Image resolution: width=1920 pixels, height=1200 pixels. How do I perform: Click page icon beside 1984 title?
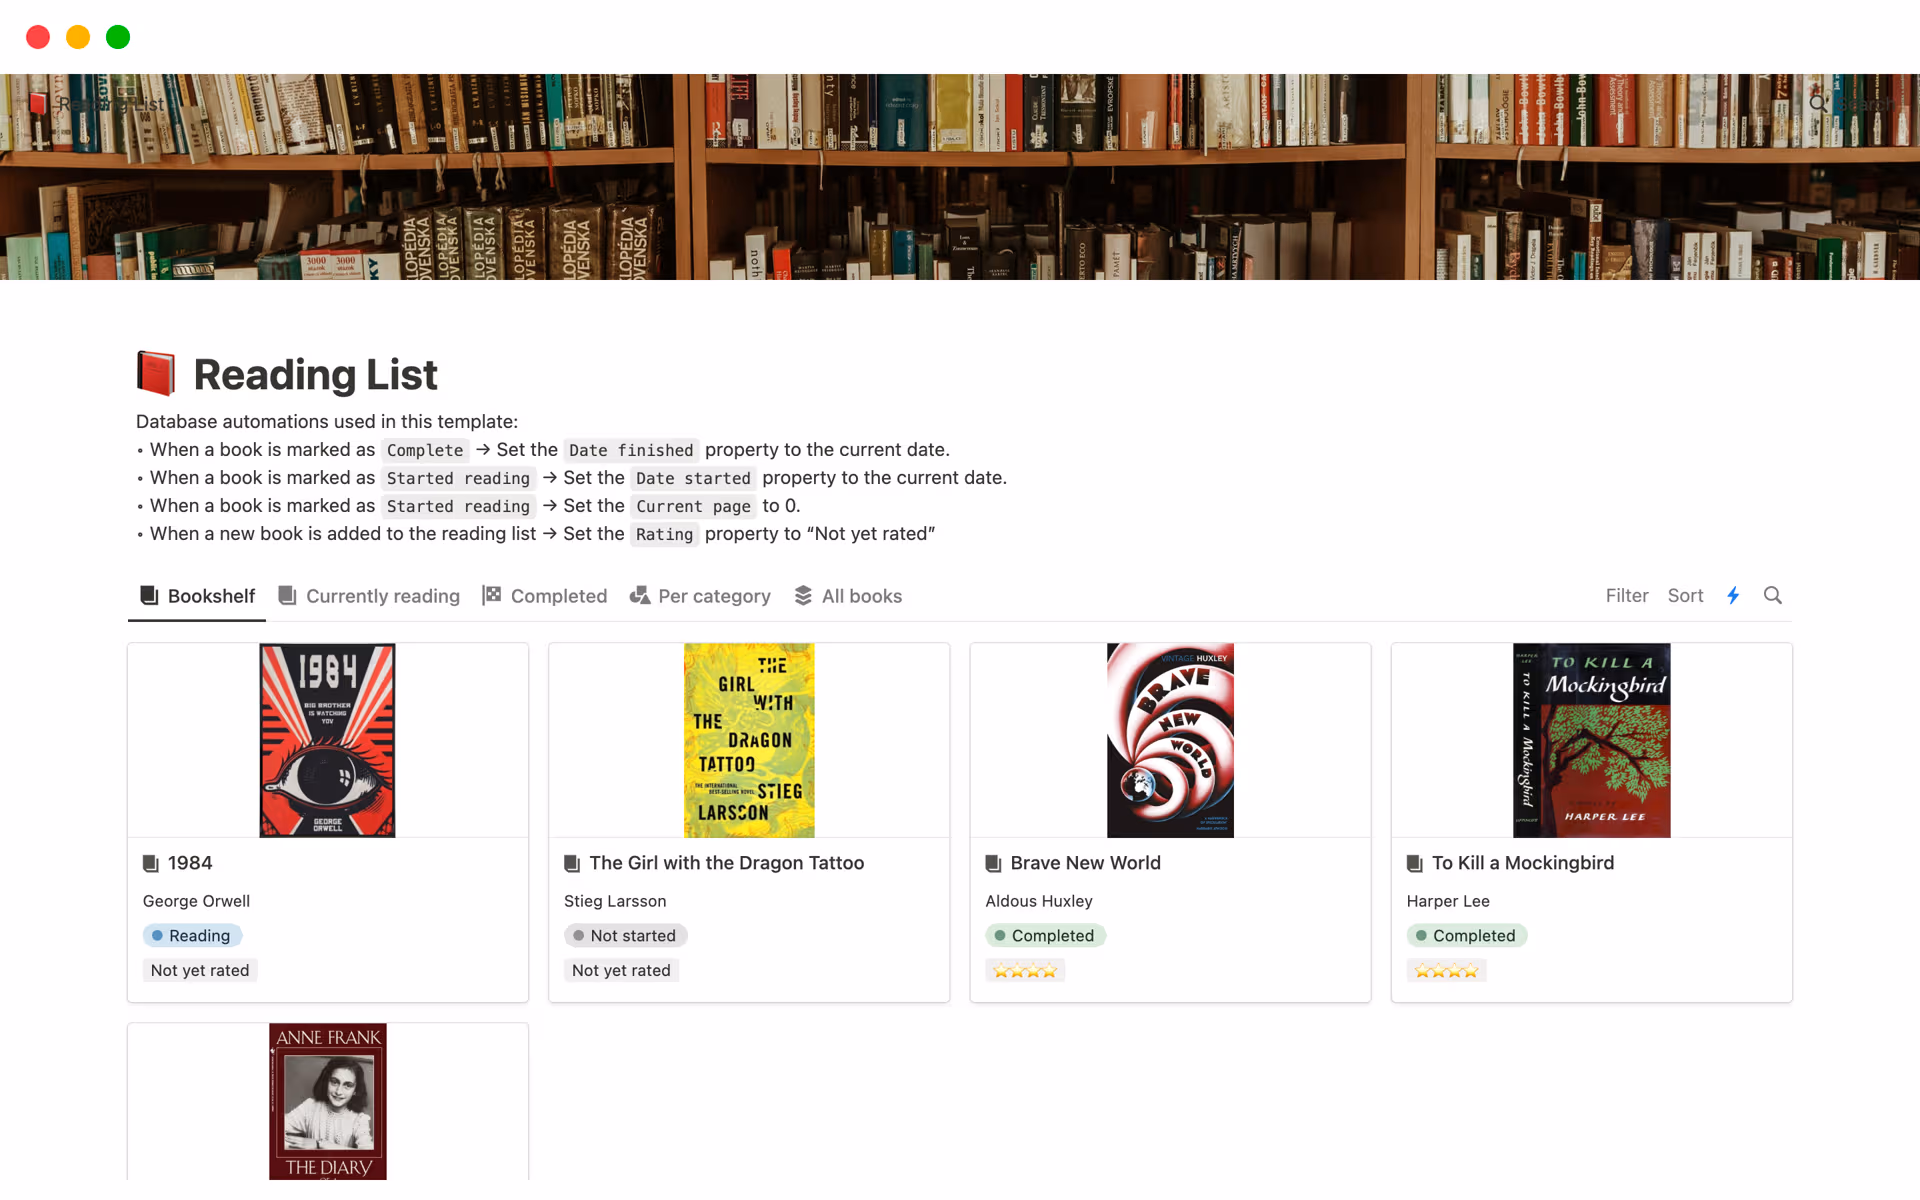tap(151, 863)
